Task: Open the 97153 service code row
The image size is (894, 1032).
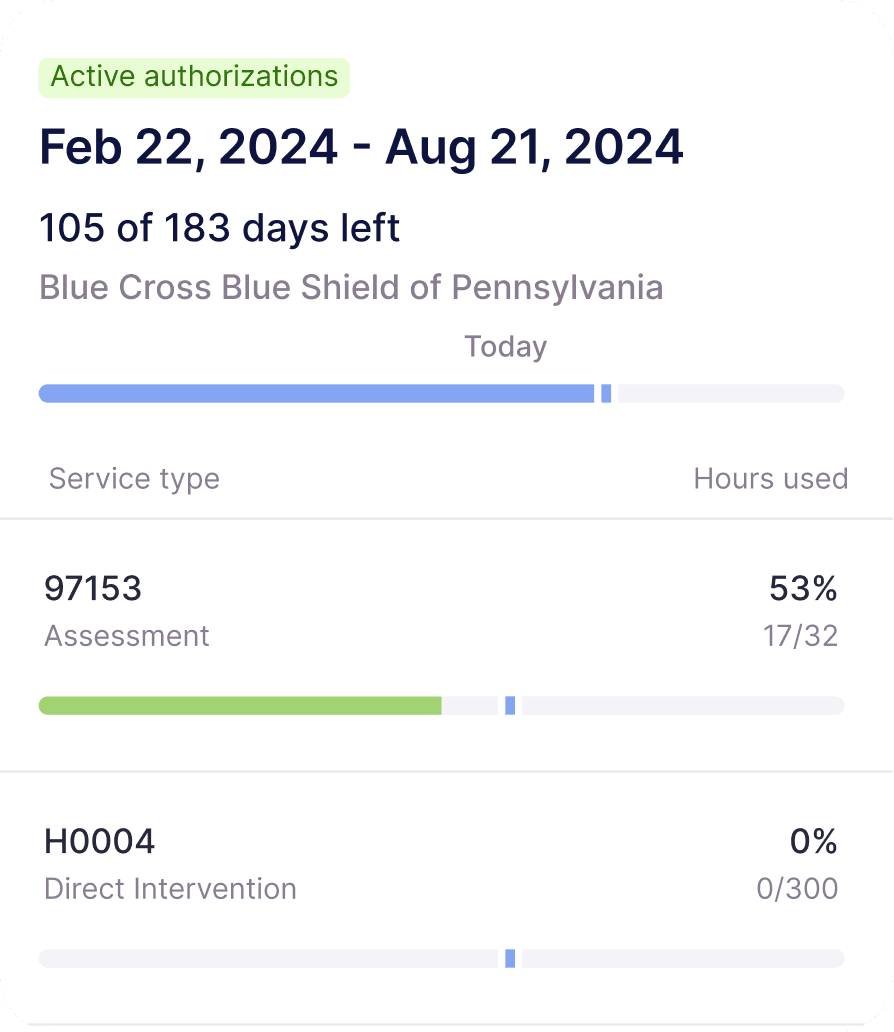Action: tap(446, 645)
